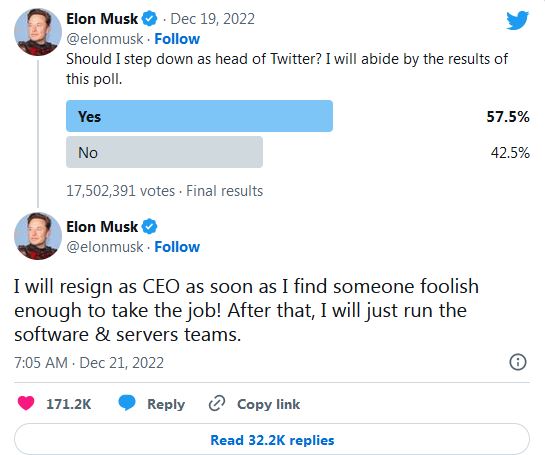This screenshot has height=455, width=545.
Task: Follow @elonmusk from the poll tweet
Action: (x=177, y=39)
